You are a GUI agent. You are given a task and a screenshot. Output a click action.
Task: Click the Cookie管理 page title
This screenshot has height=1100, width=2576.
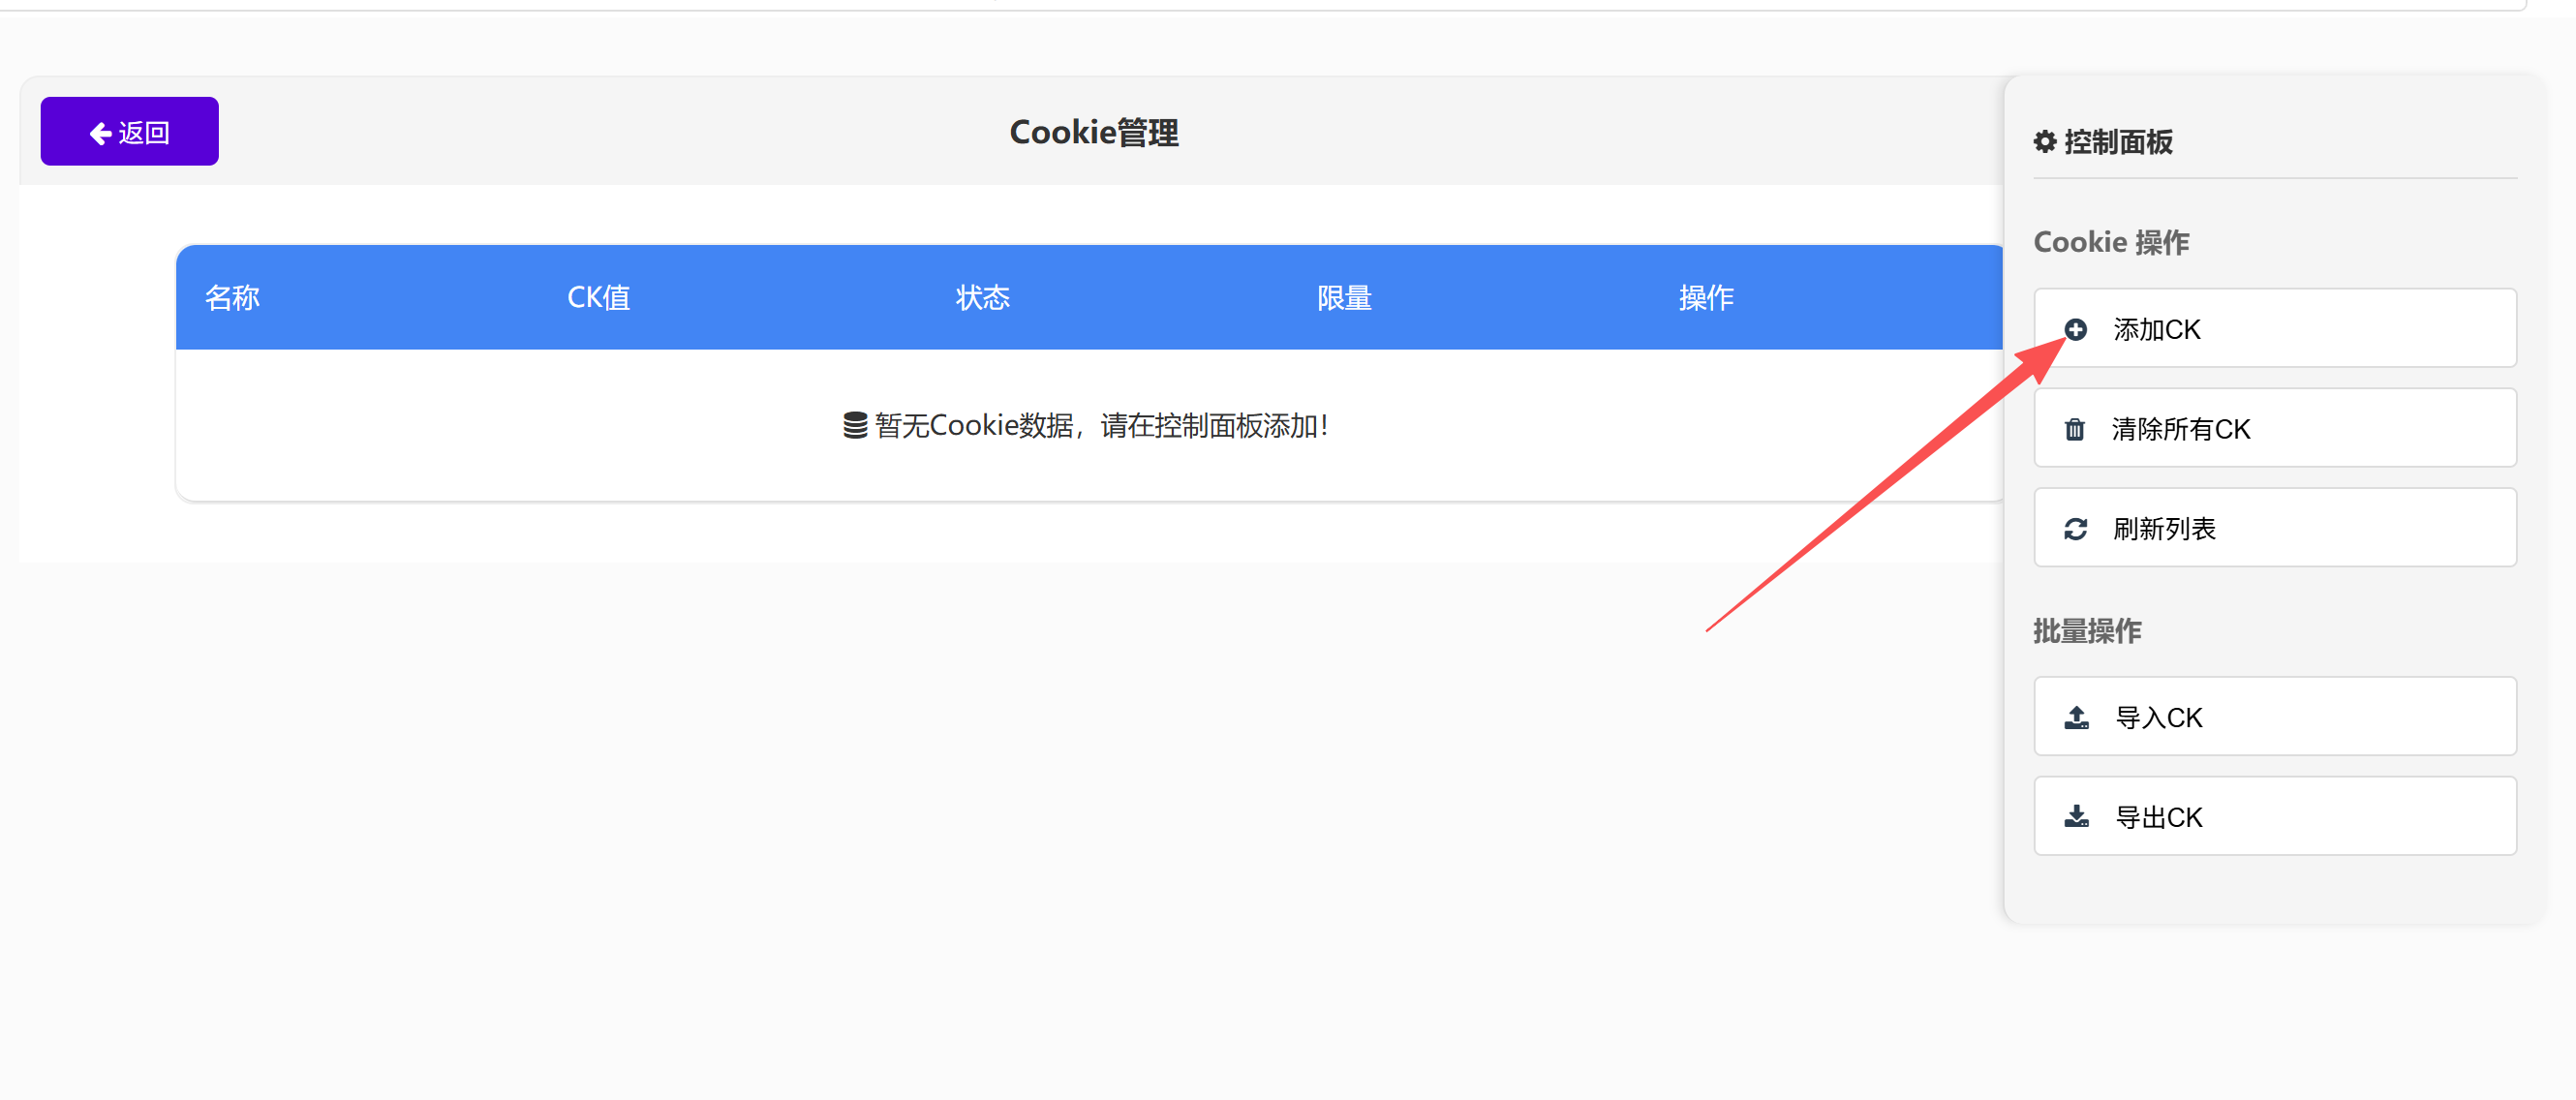(1093, 132)
